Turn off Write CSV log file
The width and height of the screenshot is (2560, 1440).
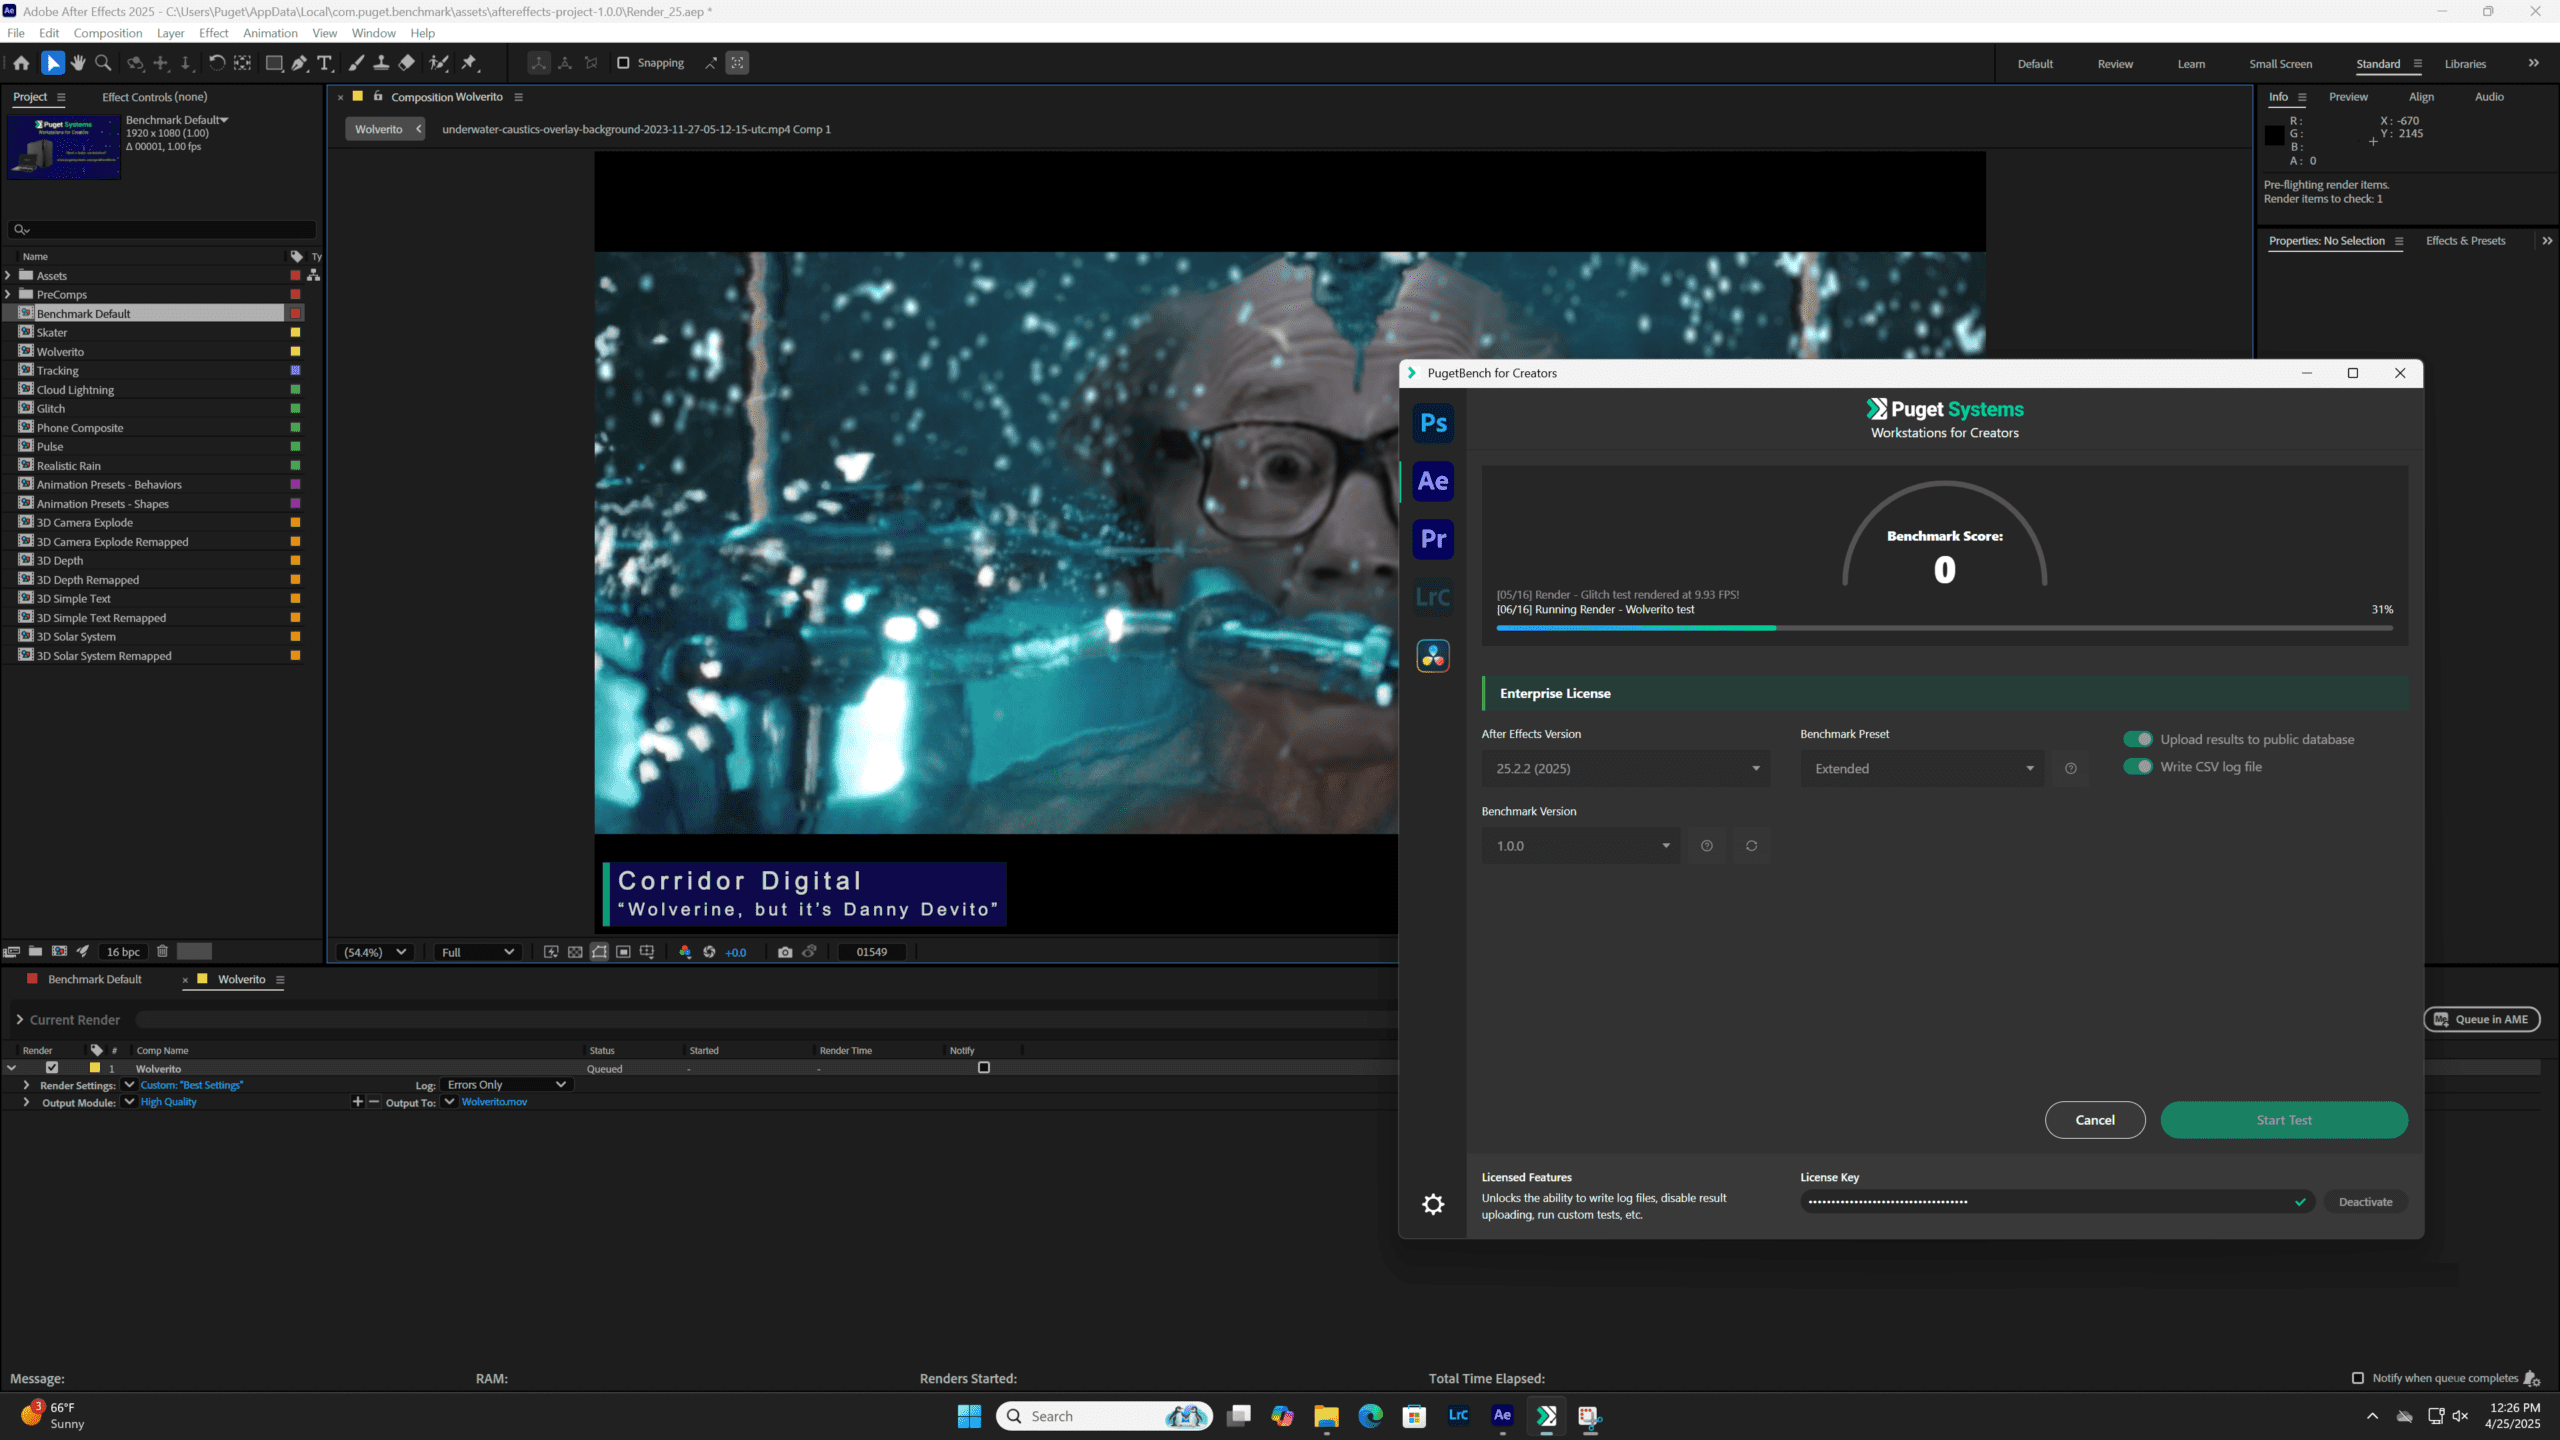click(2138, 766)
